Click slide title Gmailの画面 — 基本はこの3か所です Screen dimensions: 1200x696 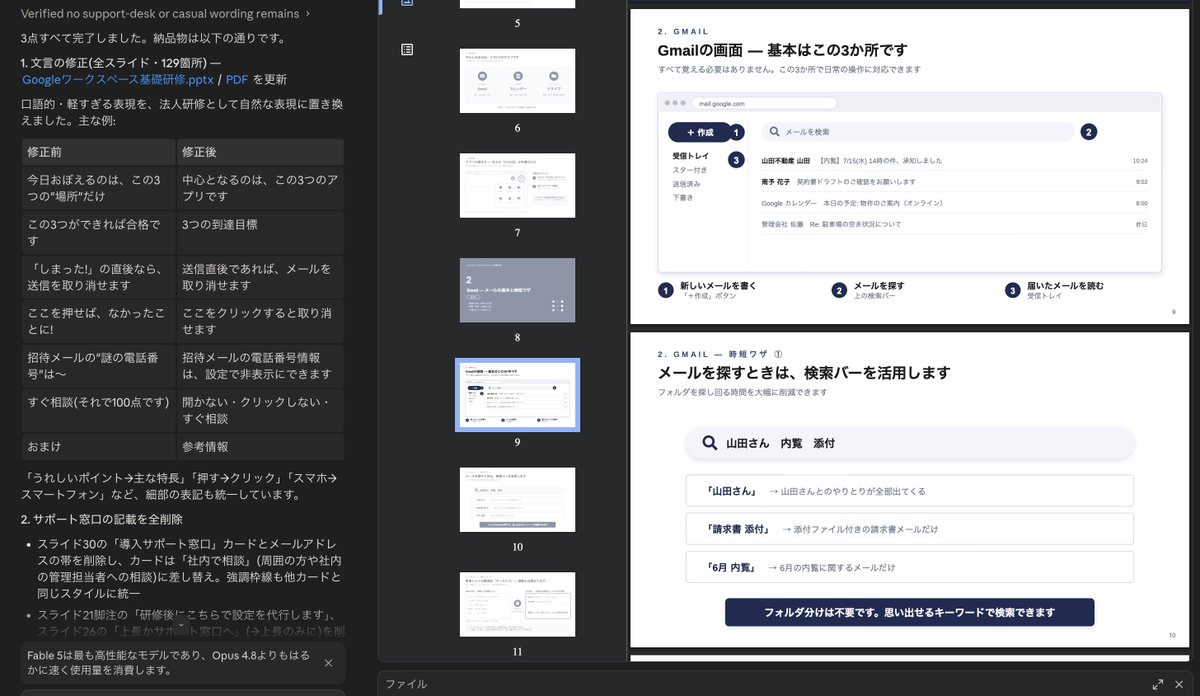pyautogui.click(x=783, y=50)
